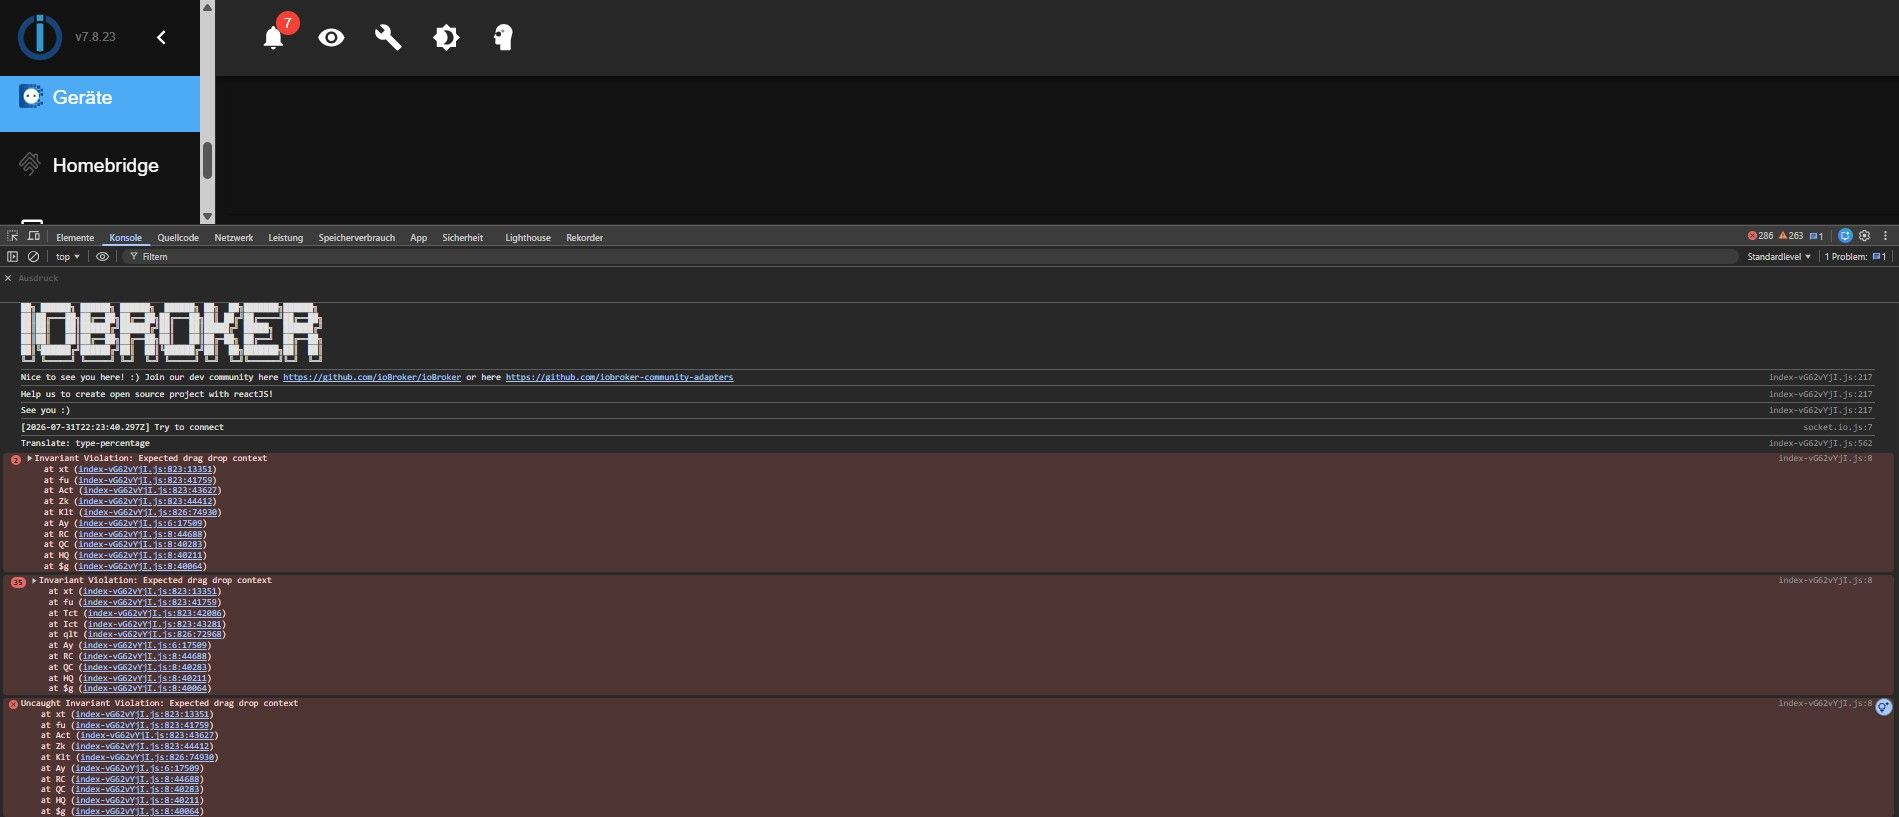Click the Geräte icon in the sidebar
Image resolution: width=1899 pixels, height=817 pixels.
pos(31,97)
